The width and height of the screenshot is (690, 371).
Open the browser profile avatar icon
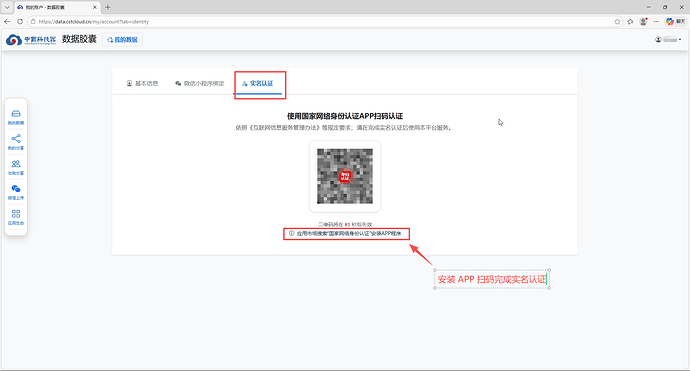643,22
